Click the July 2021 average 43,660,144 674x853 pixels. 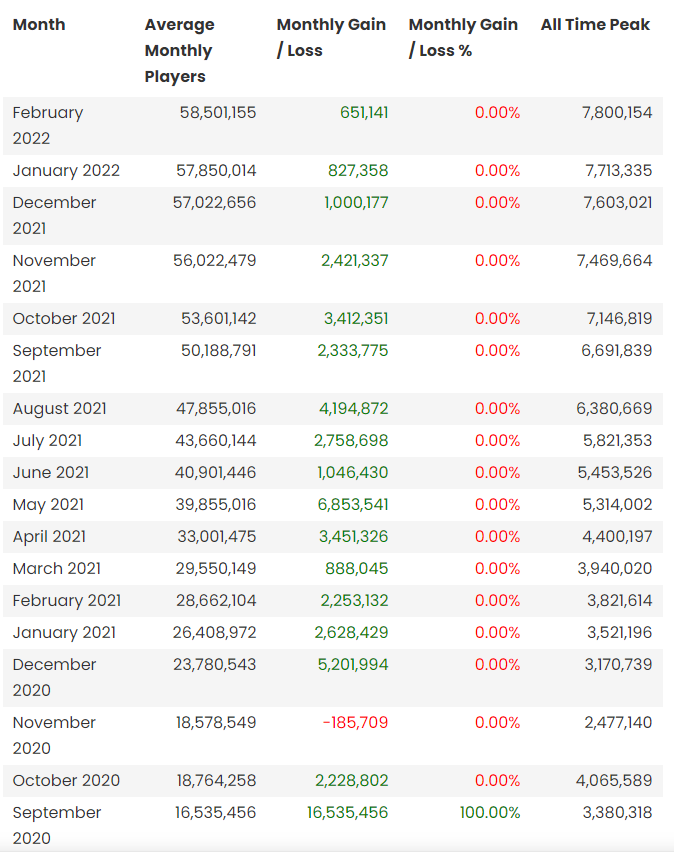(216, 441)
